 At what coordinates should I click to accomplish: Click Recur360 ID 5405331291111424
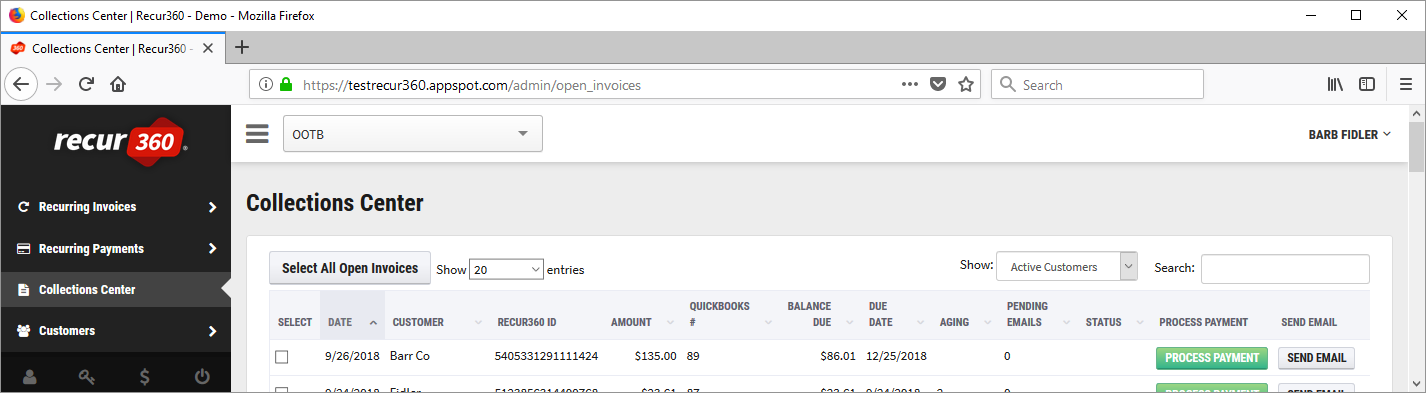click(x=546, y=356)
